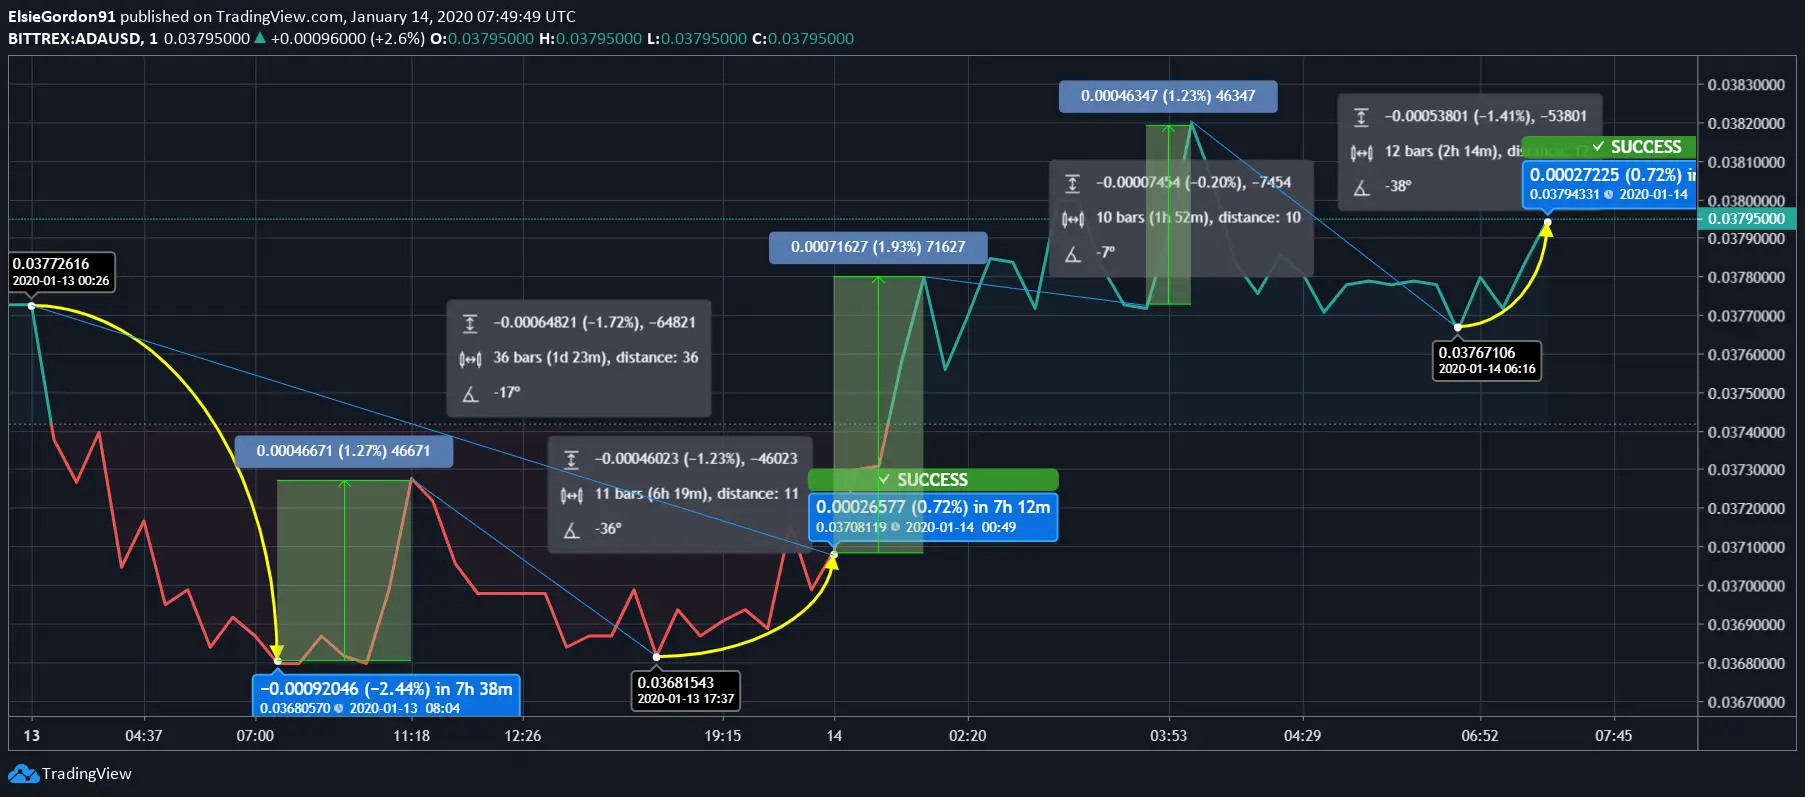This screenshot has width=1805, height=797.
Task: Click the current price tag 0.03795000 on axis
Action: click(1746, 219)
